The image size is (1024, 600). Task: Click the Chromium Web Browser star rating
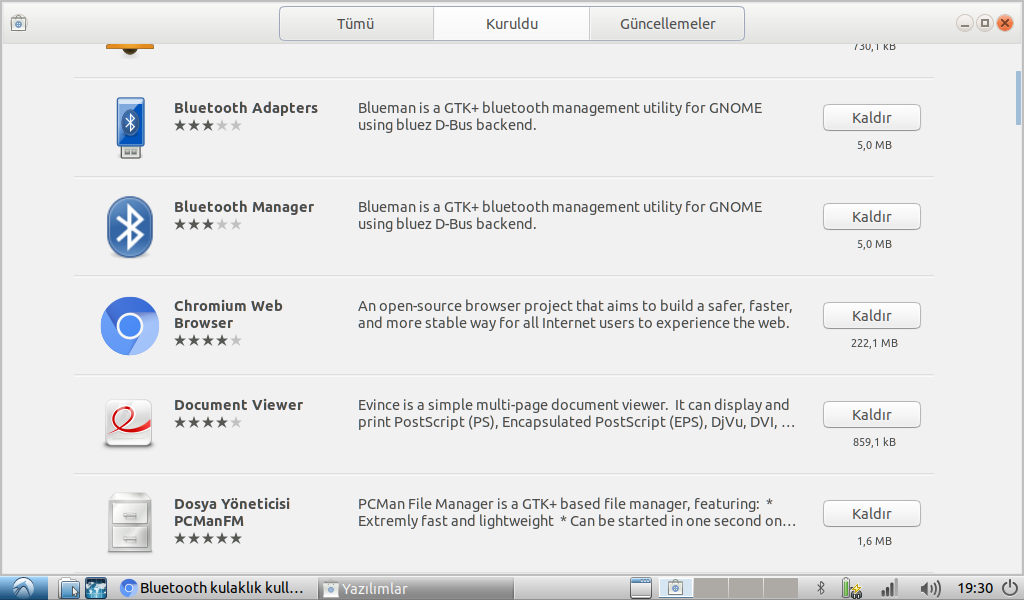pyautogui.click(x=208, y=340)
